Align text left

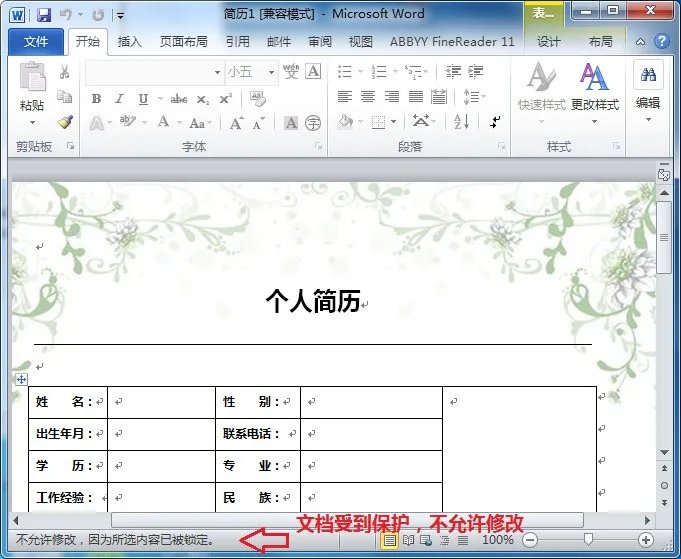click(x=345, y=96)
